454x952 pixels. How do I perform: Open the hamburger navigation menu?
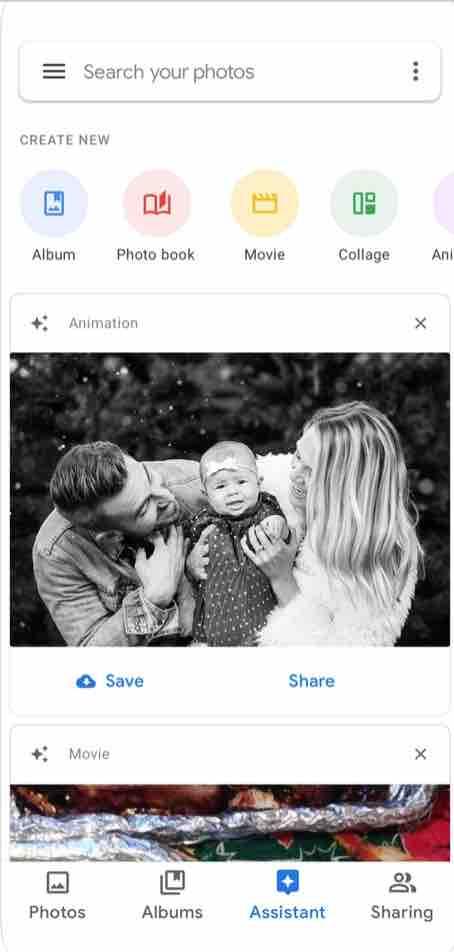click(x=53, y=72)
